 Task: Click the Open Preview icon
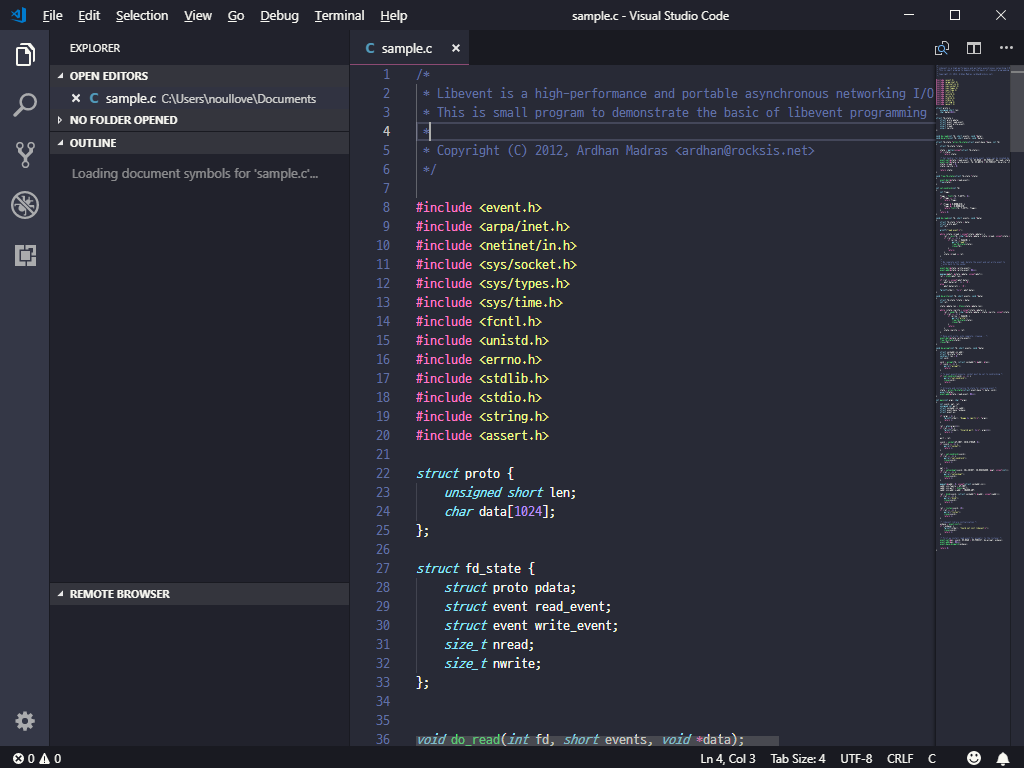click(x=941, y=47)
